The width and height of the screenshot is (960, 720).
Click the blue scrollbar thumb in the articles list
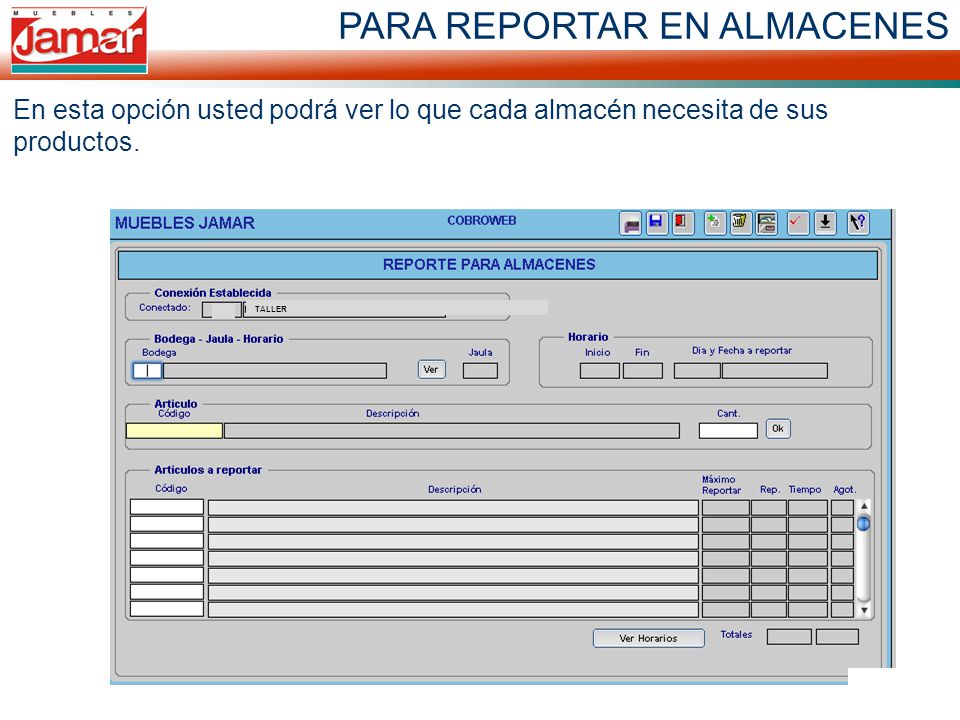864,523
